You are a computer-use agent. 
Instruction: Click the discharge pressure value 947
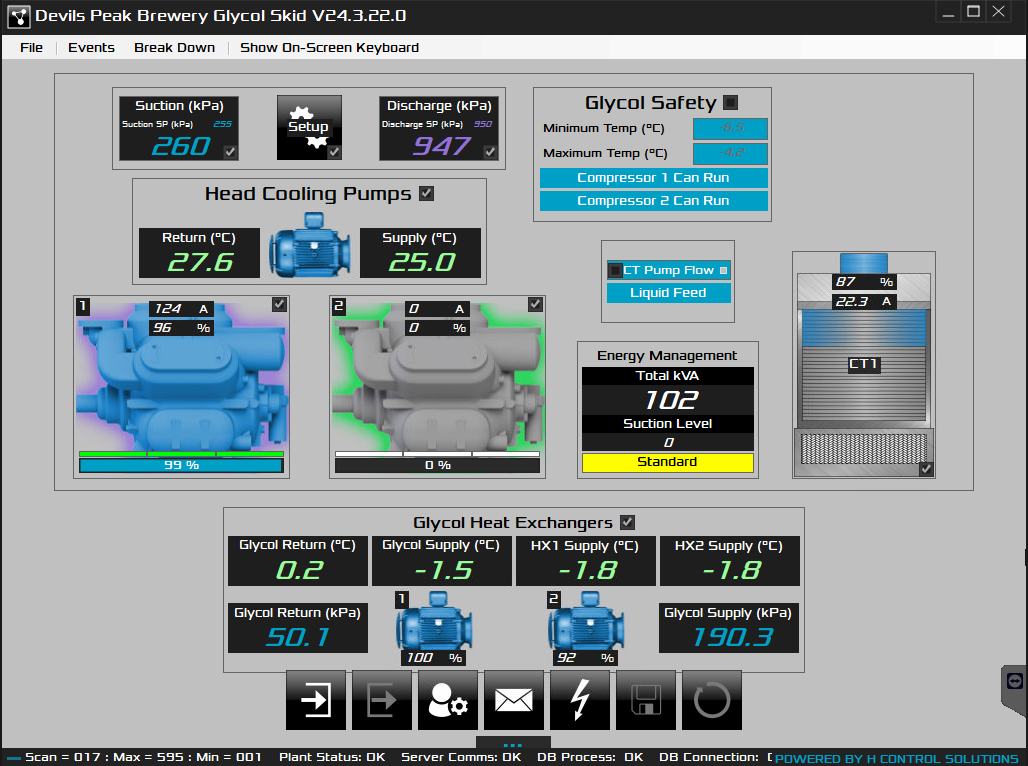(441, 146)
